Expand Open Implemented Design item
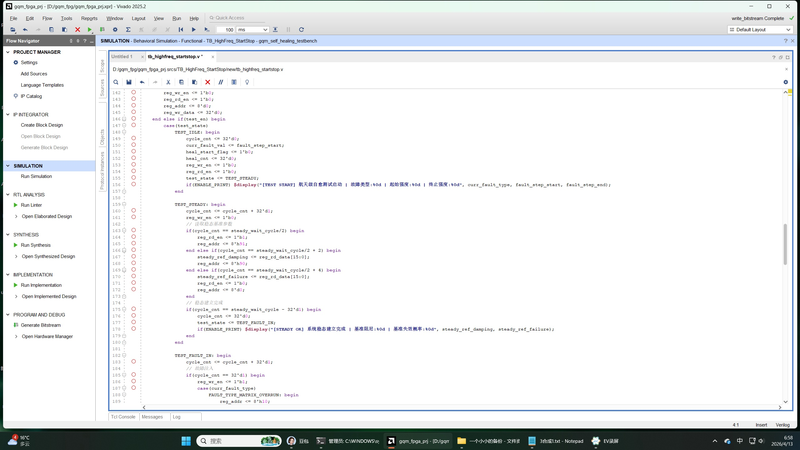 point(16,296)
